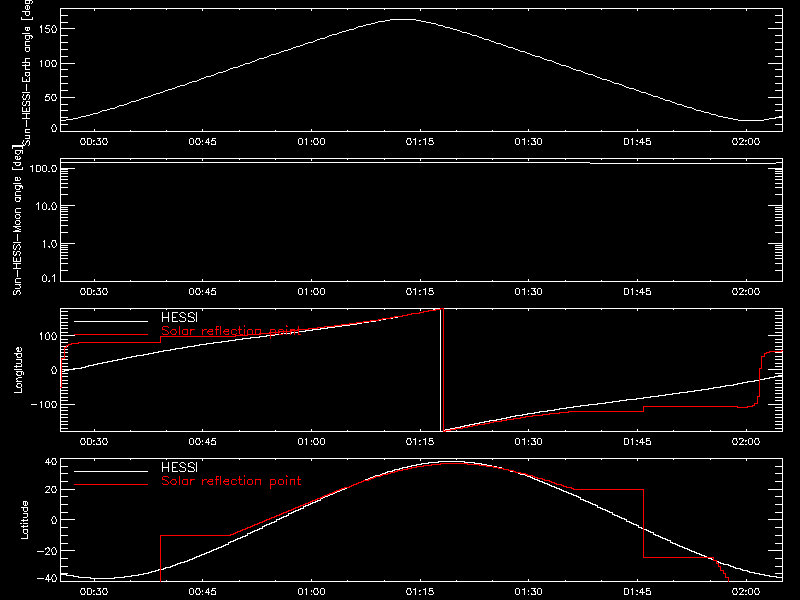Click the Longitude axis title
The width and height of the screenshot is (800, 600).
pos(18,370)
